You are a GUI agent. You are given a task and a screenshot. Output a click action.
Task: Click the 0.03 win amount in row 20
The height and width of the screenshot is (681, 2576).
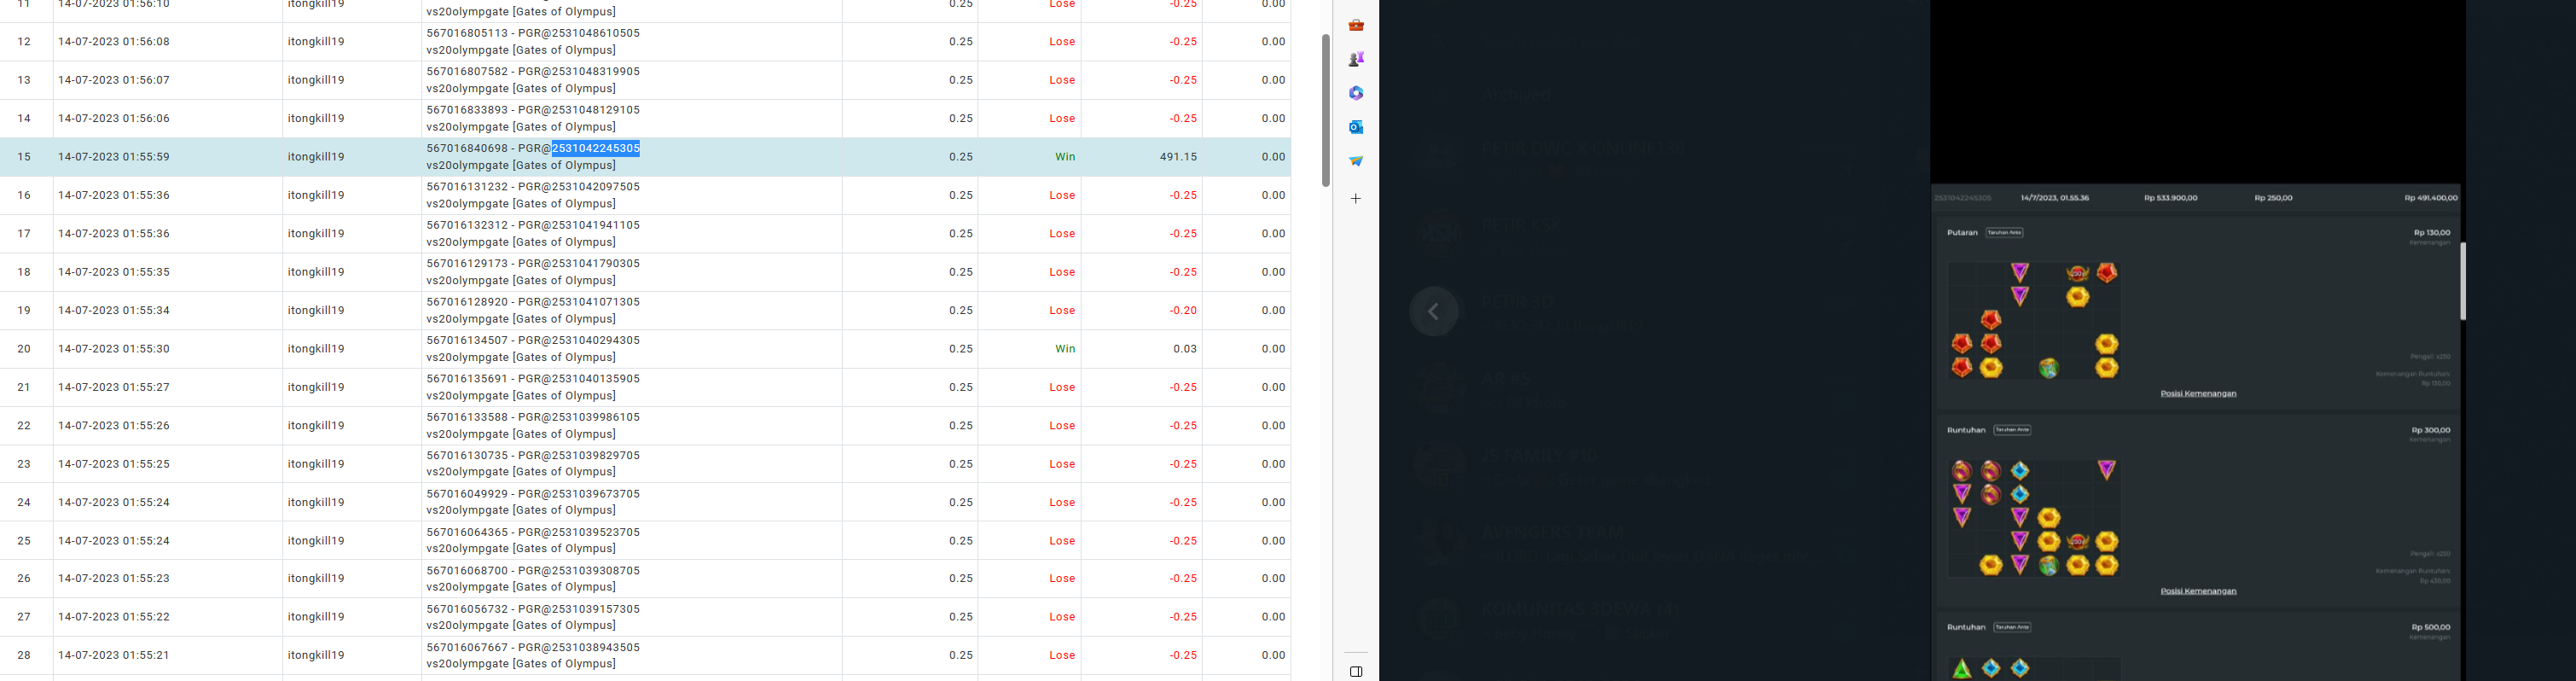coord(1185,349)
